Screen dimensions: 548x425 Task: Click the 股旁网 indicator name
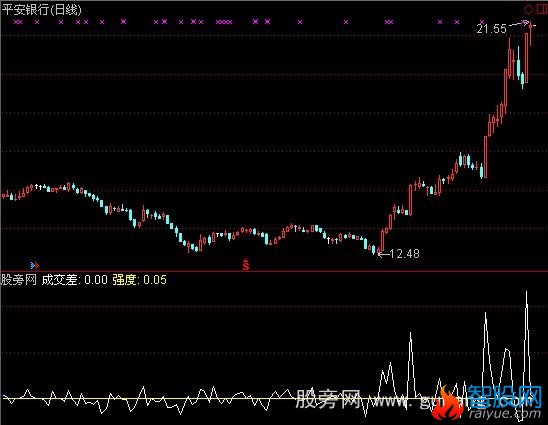click(x=19, y=280)
